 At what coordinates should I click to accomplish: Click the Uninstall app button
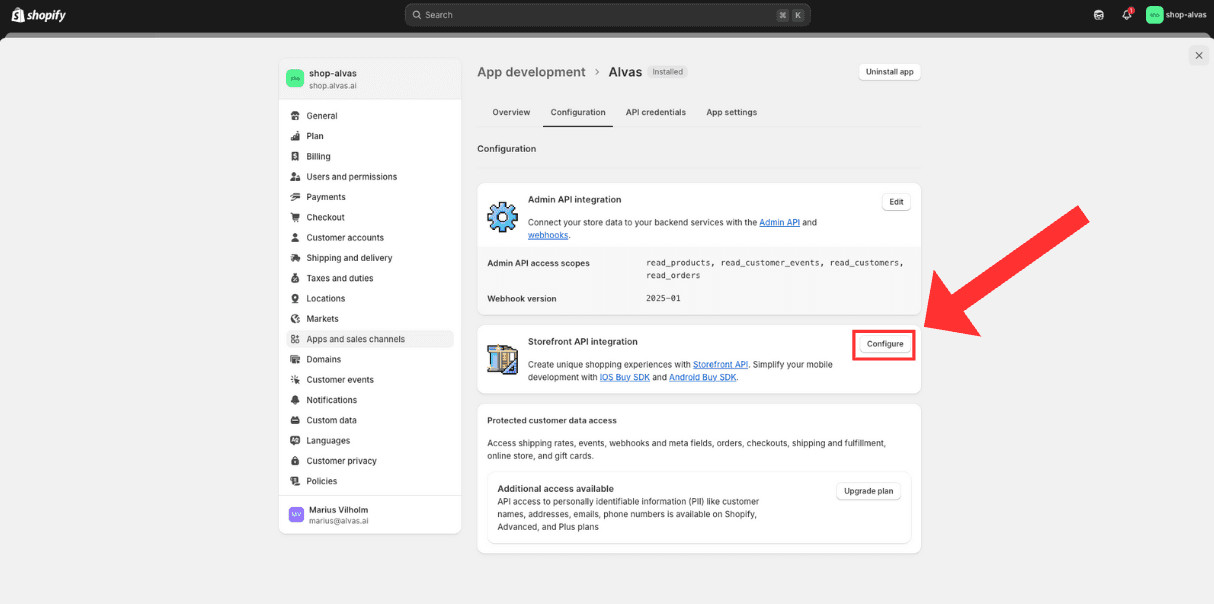point(890,72)
